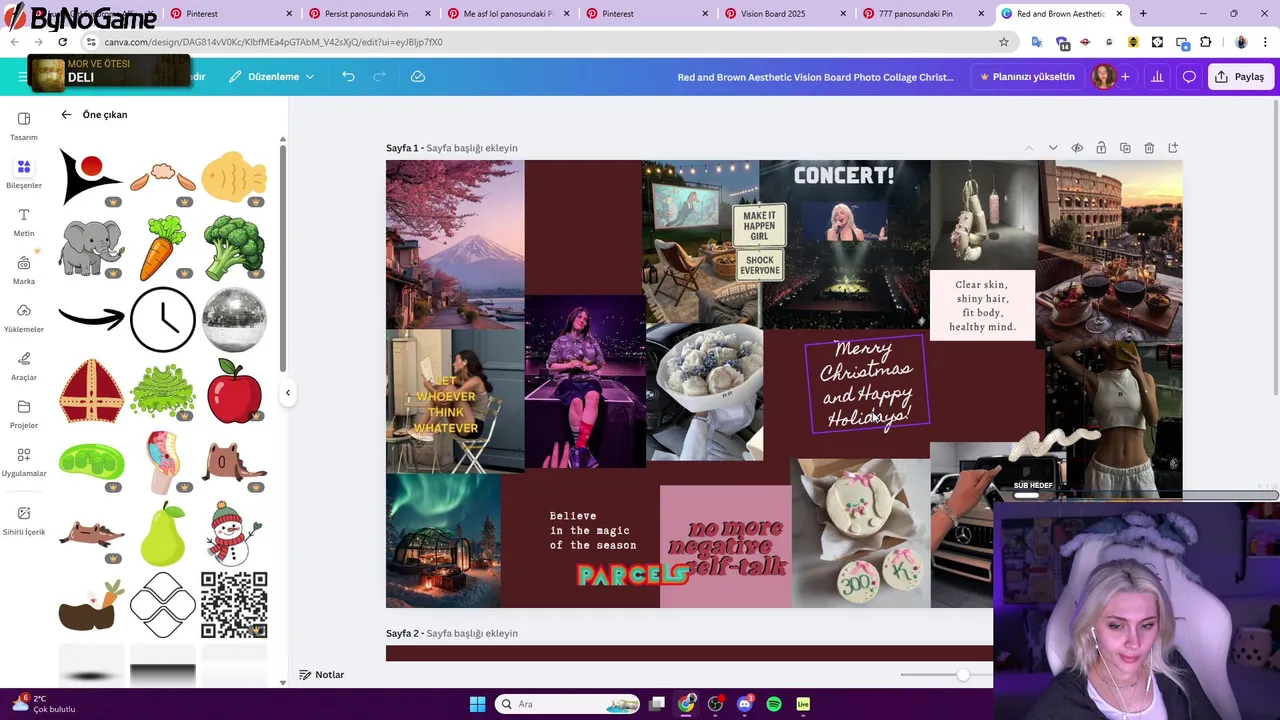Adjust the zoom slider handle
The width and height of the screenshot is (1280, 720).
962,675
